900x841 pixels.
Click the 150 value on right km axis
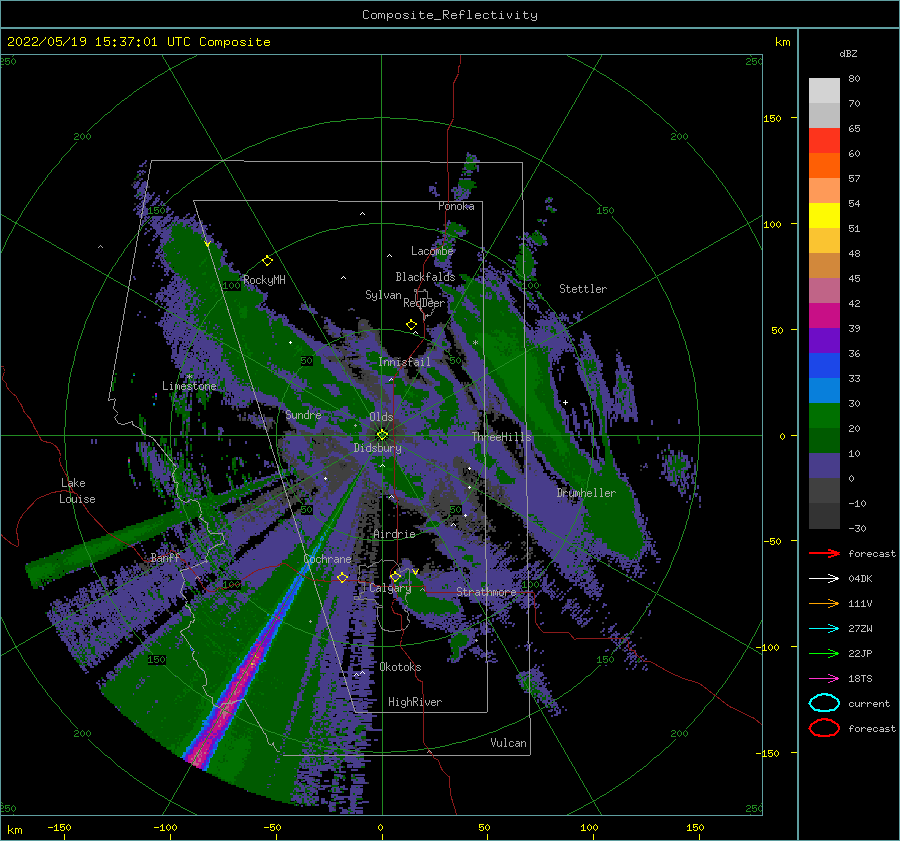pos(772,118)
